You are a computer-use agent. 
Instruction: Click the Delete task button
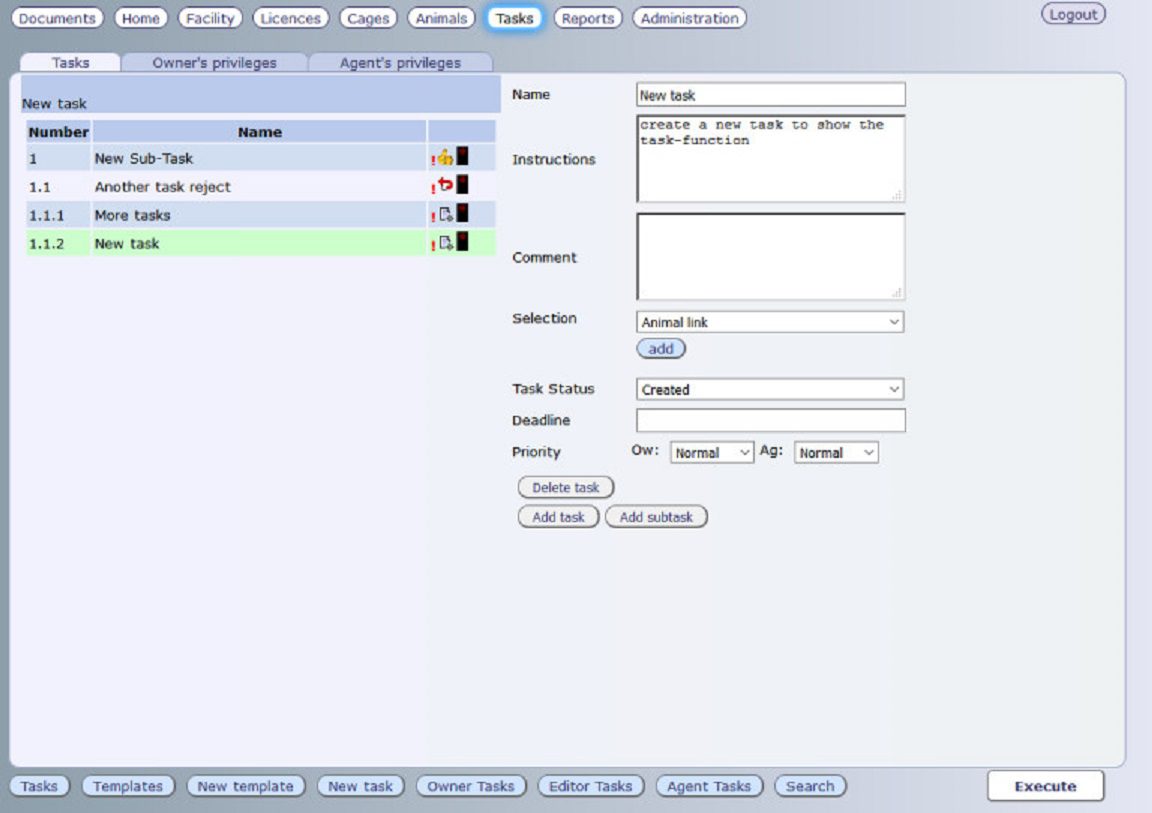click(566, 487)
